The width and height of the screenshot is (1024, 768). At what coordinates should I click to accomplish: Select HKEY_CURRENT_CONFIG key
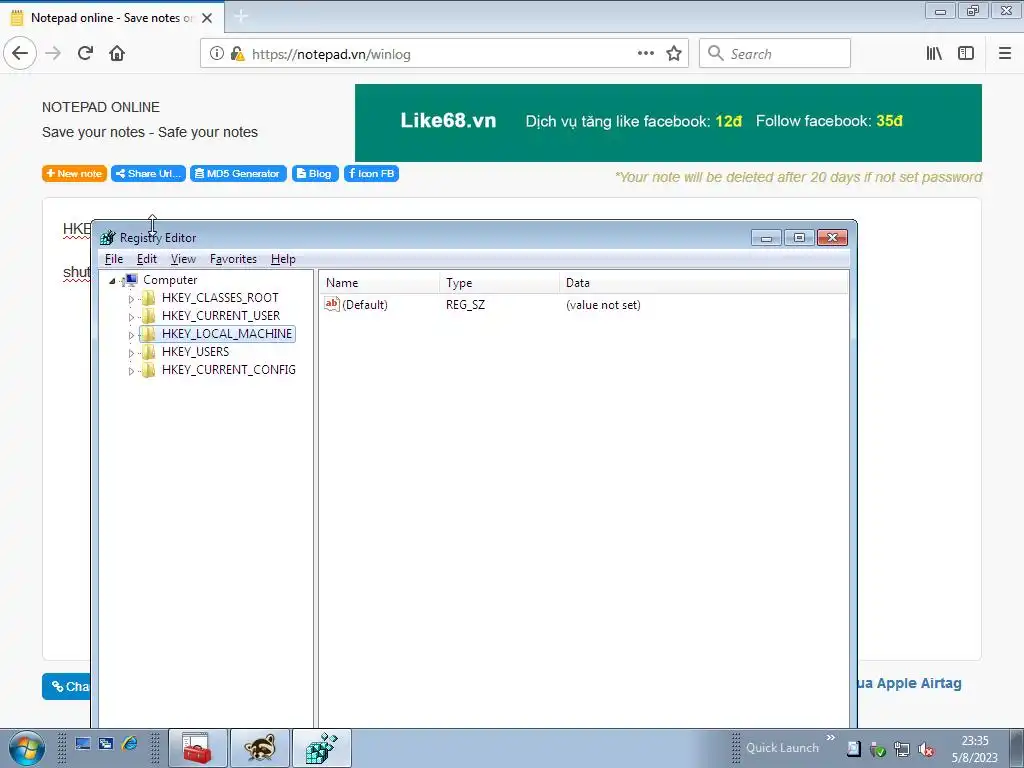(x=229, y=370)
